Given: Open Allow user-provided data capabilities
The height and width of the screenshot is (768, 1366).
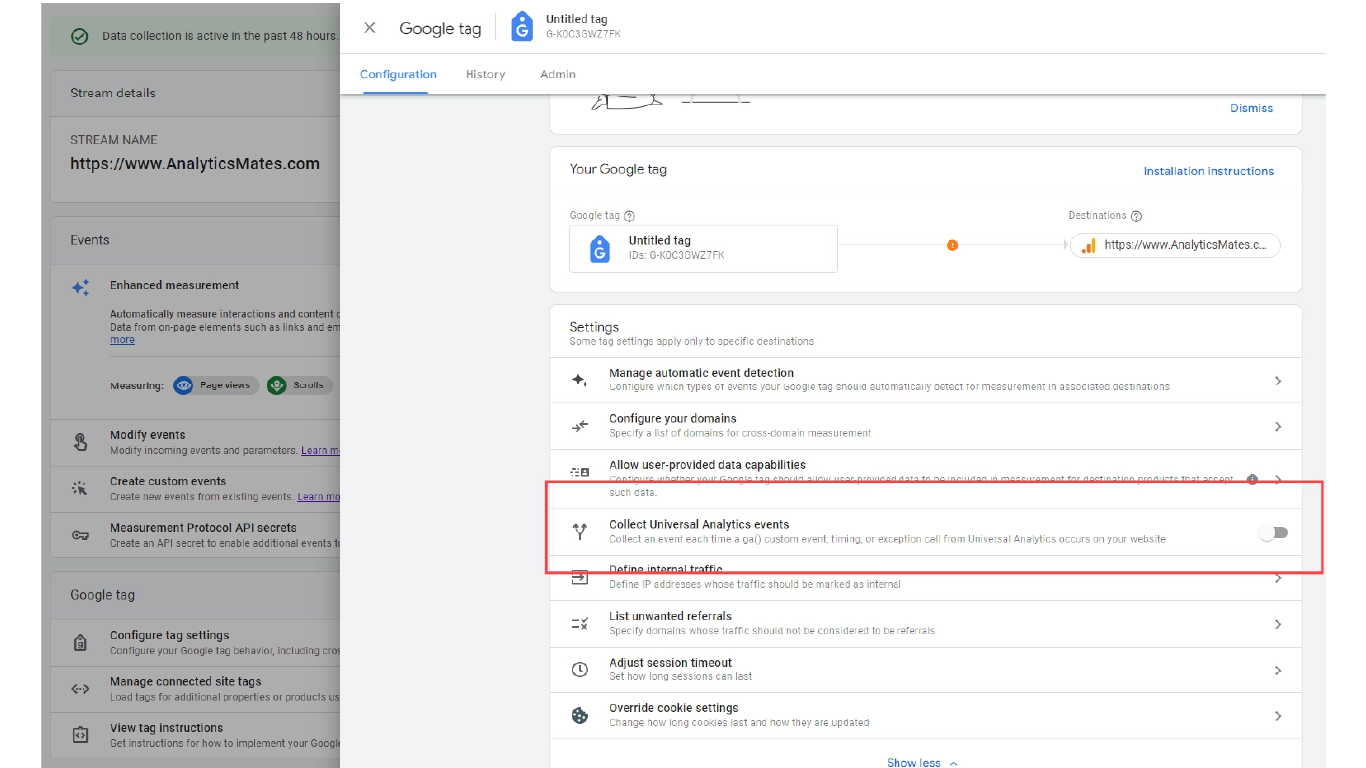Looking at the screenshot, I should (x=926, y=478).
